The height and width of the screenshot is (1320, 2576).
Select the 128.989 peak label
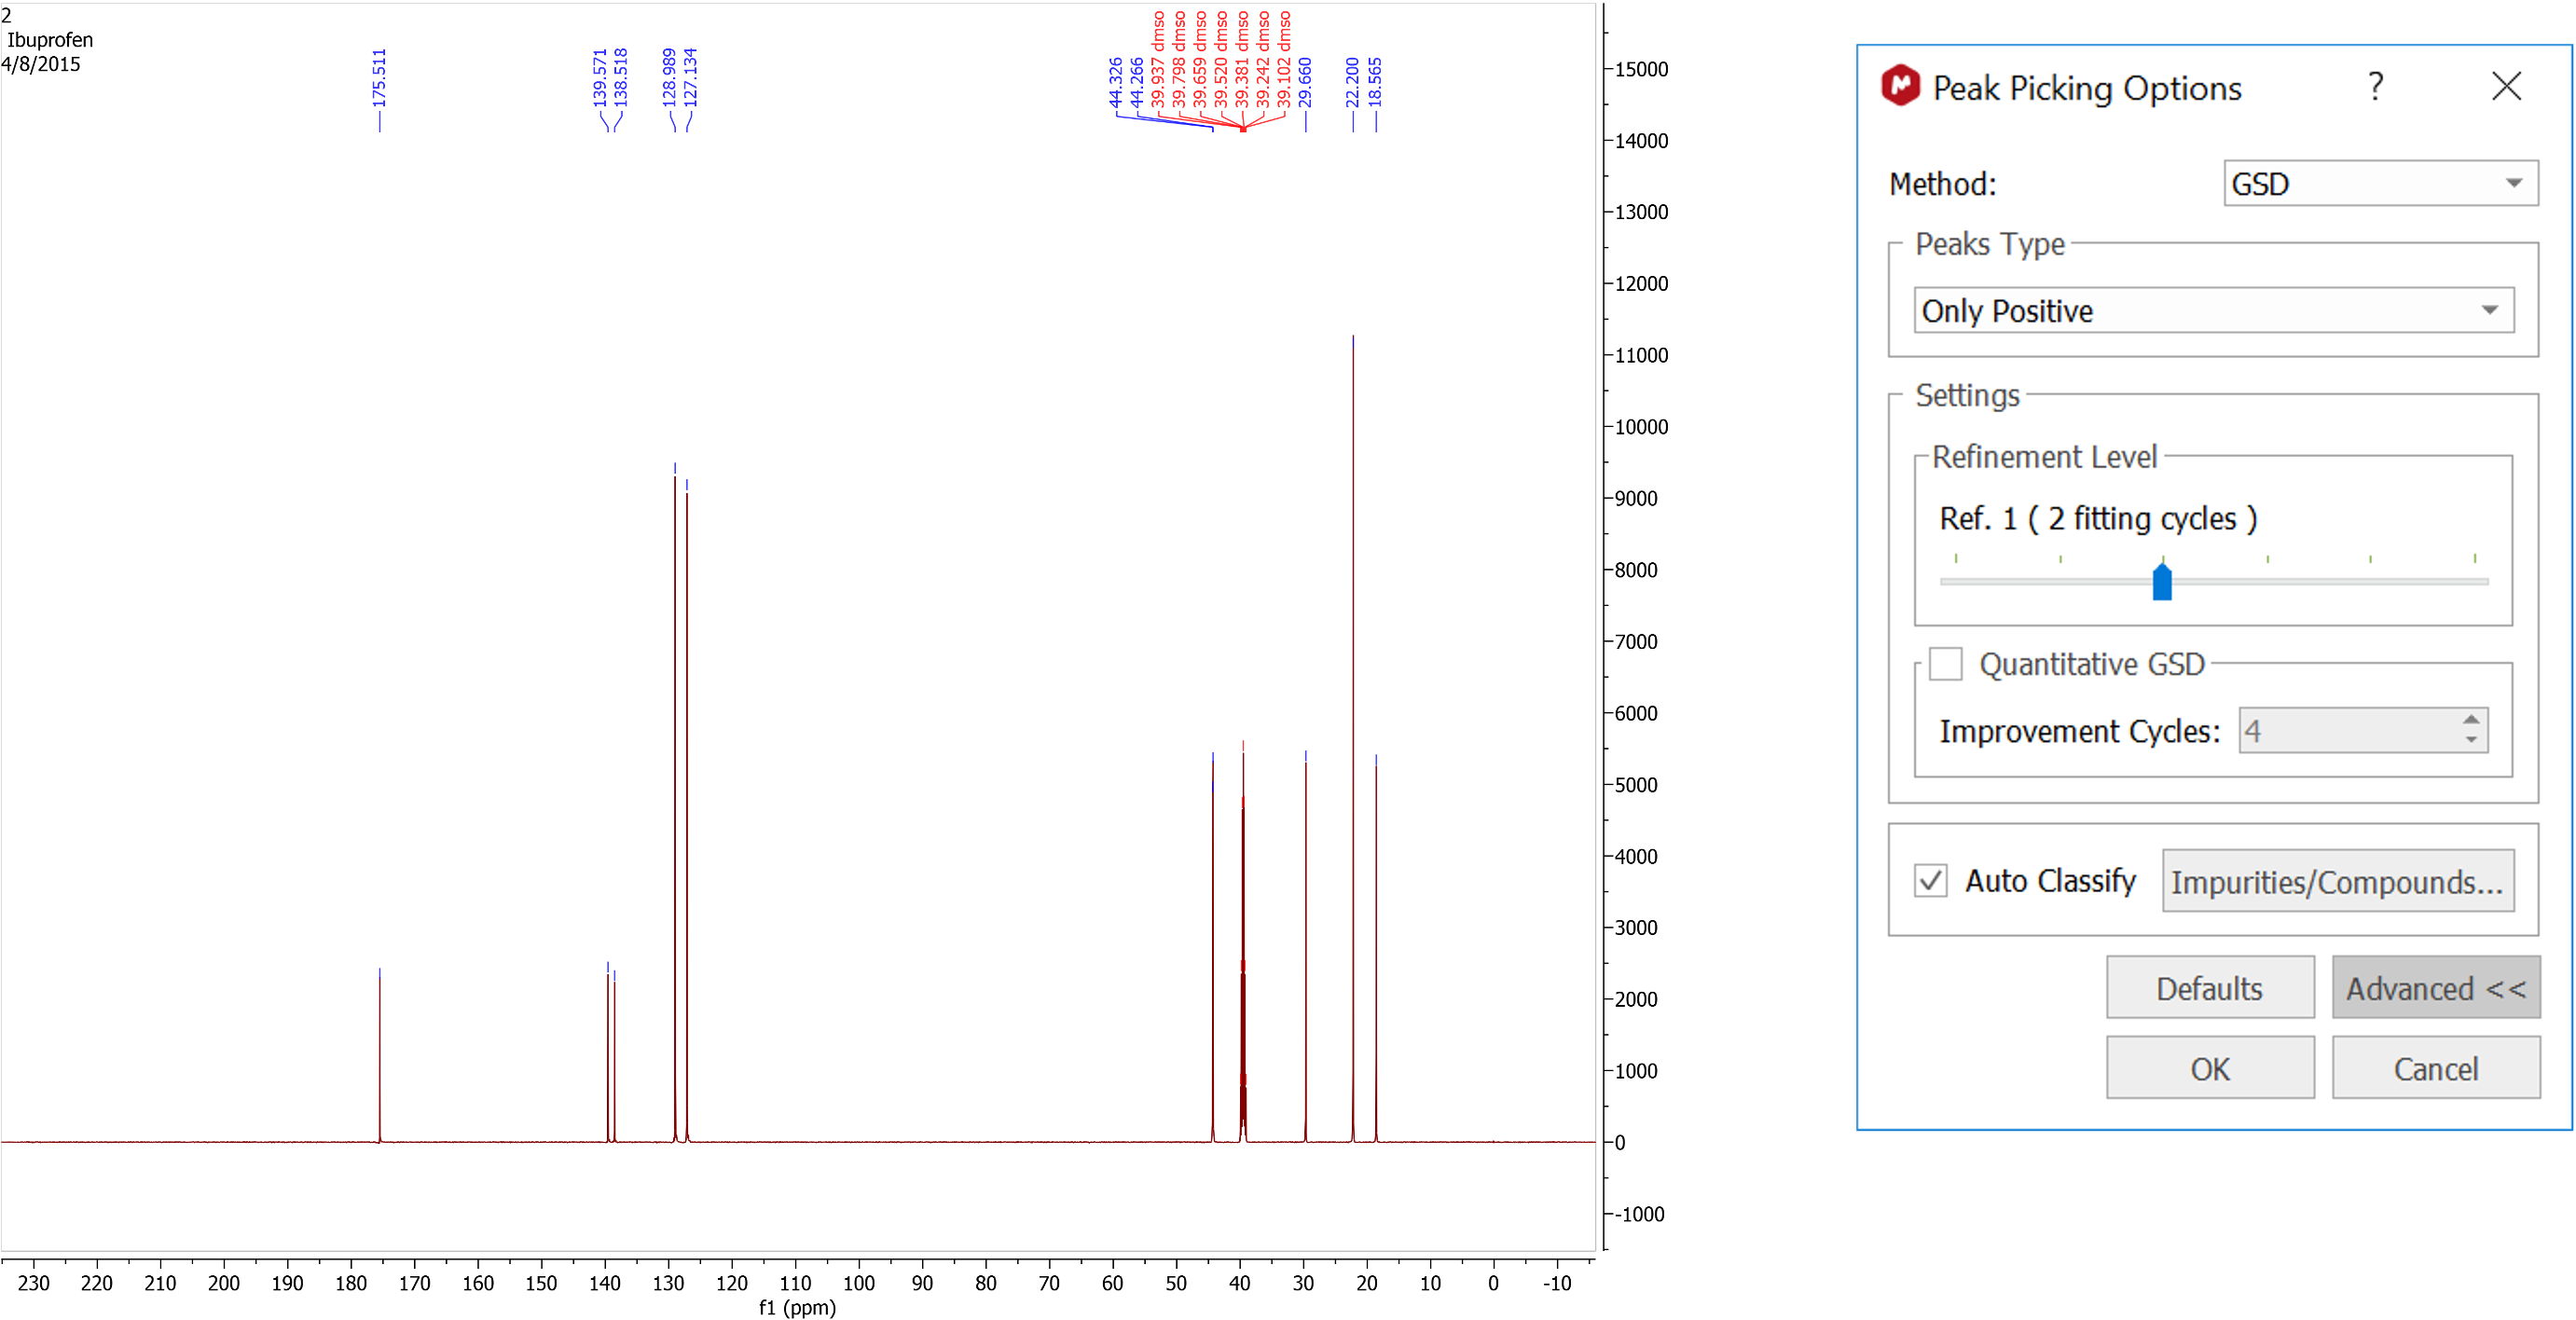pyautogui.click(x=669, y=78)
